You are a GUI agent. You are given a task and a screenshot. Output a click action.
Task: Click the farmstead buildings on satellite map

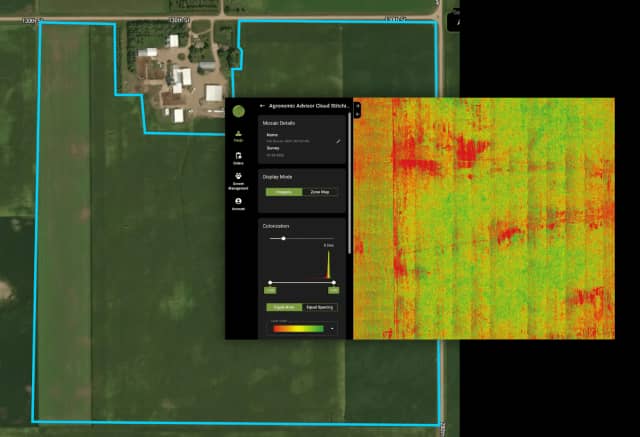click(x=178, y=78)
